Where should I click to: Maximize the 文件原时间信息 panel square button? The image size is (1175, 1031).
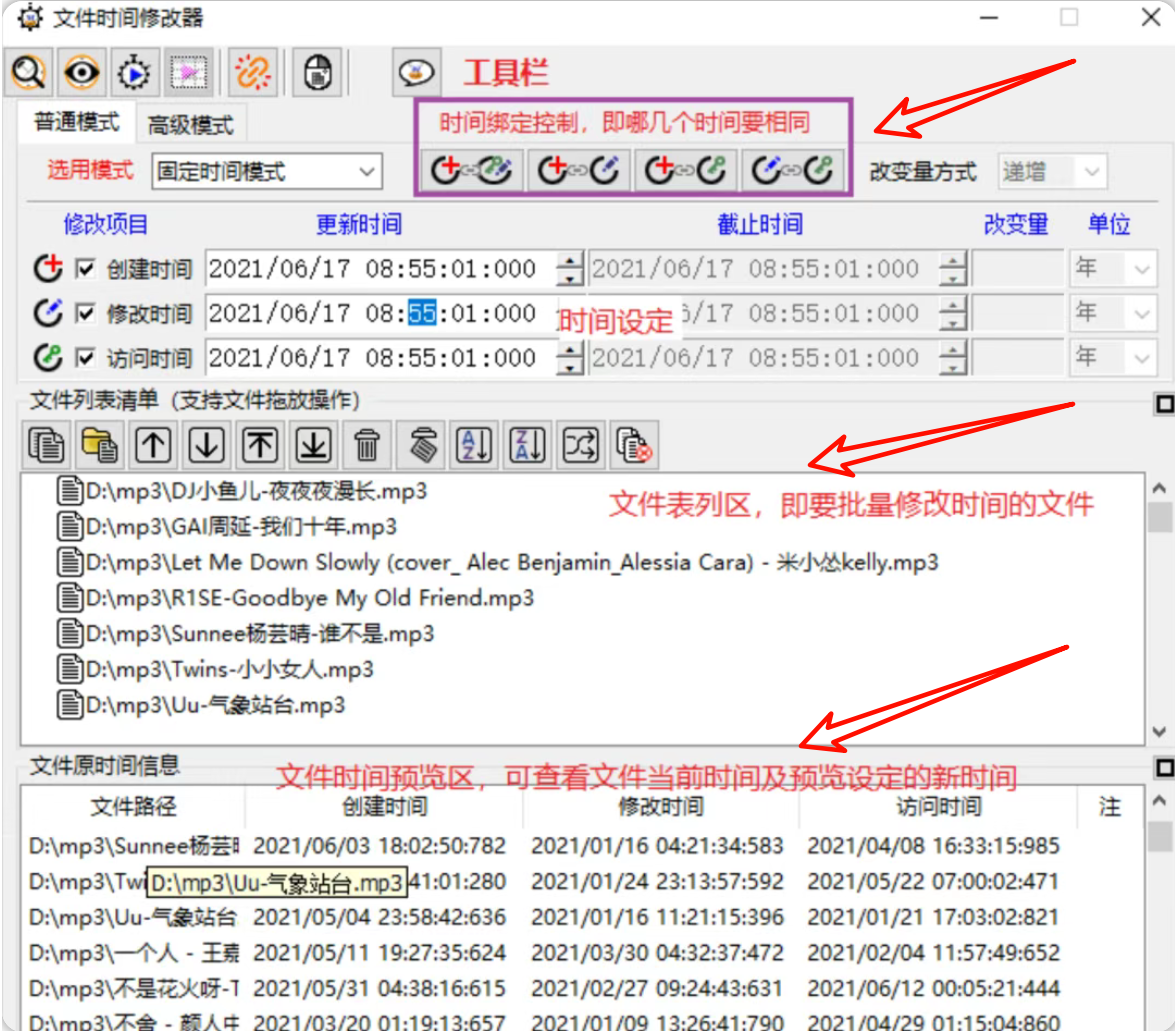[1164, 768]
